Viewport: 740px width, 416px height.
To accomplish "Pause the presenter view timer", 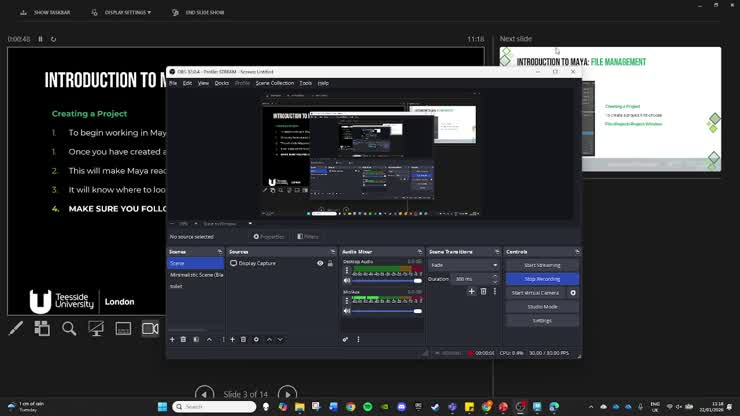I will (x=41, y=39).
